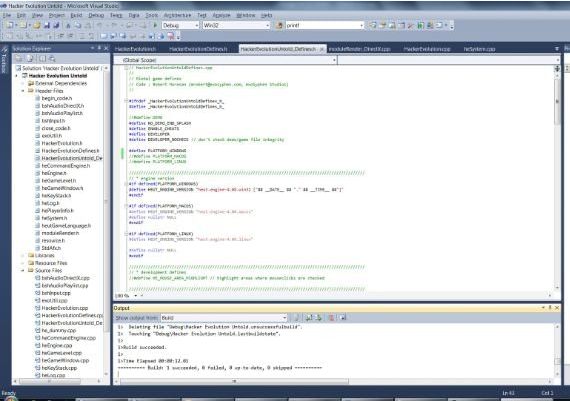Open the Window menu
The width and height of the screenshot is (570, 401).
pos(246,15)
